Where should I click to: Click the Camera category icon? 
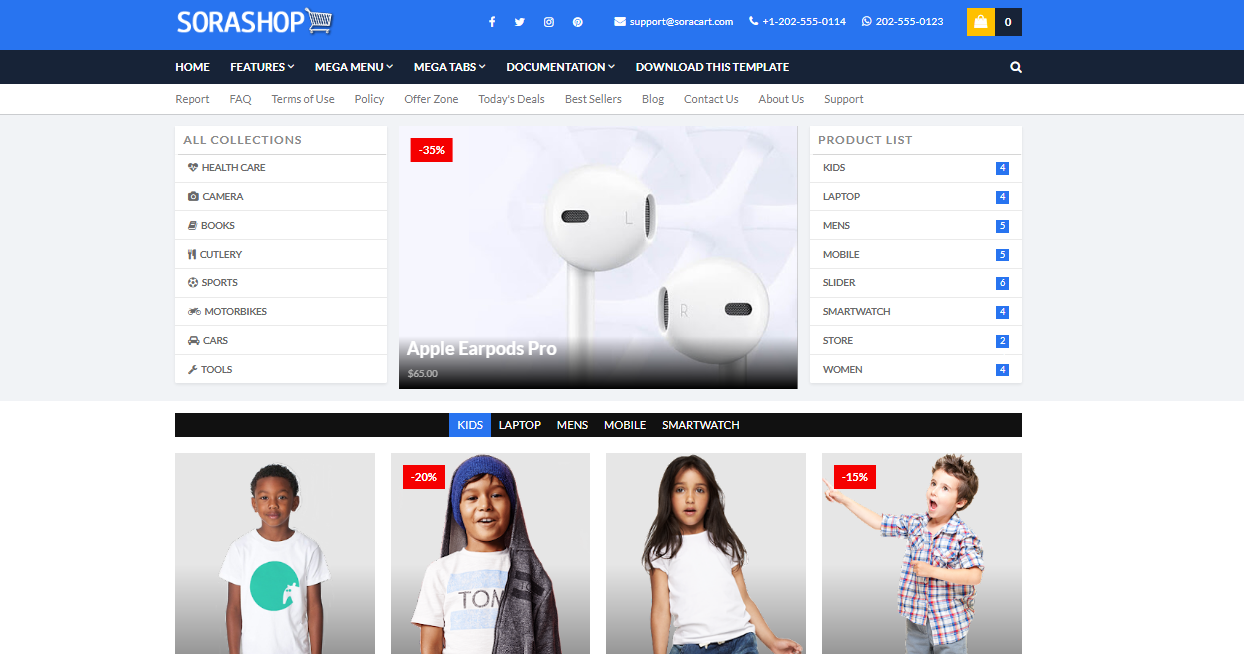[193, 197]
